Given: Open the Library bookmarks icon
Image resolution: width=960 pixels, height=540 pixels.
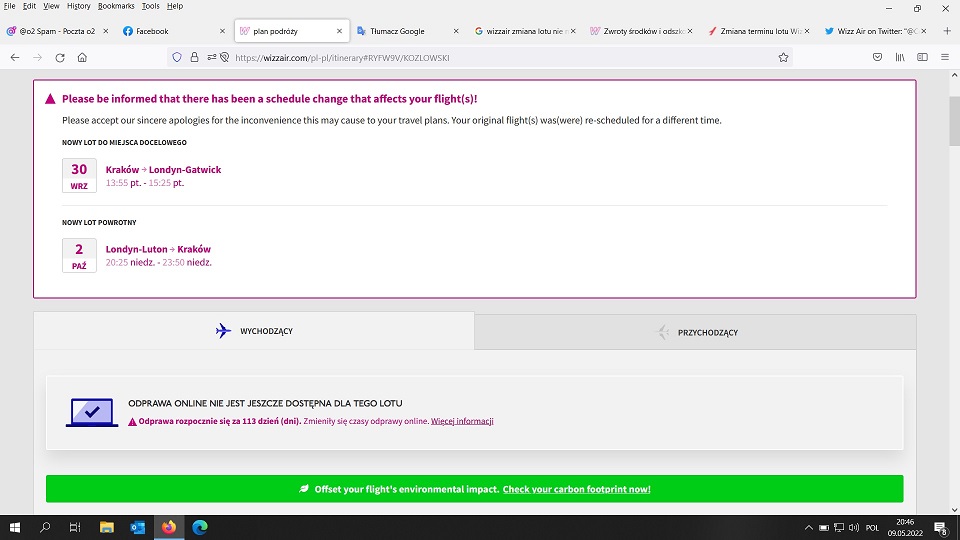Looking at the screenshot, I should 900,58.
